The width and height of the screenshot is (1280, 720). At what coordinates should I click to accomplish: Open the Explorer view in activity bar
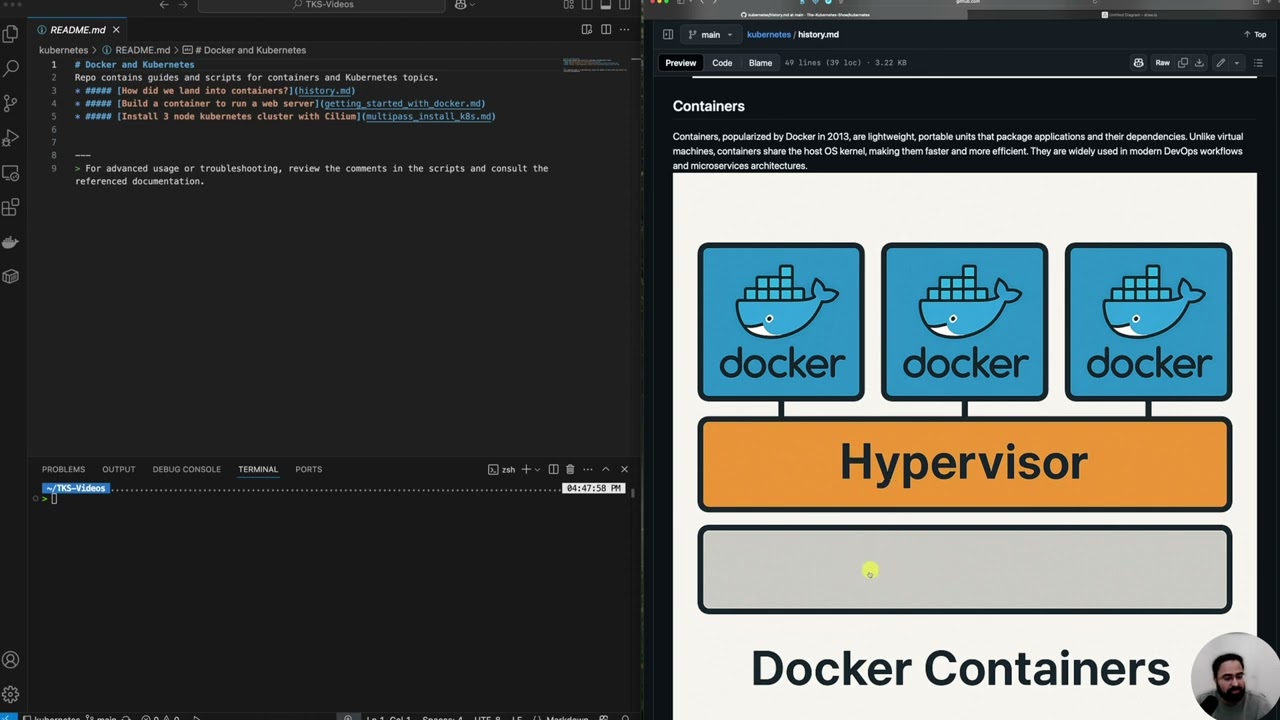(x=11, y=34)
